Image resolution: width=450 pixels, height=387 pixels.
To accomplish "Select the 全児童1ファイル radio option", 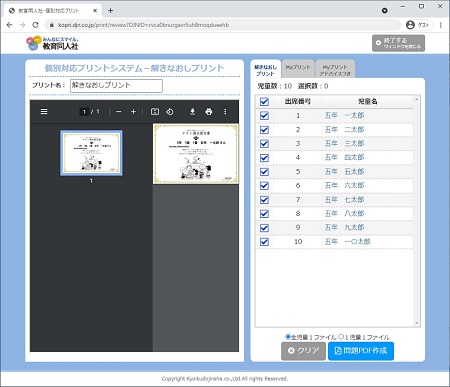I will coord(288,337).
